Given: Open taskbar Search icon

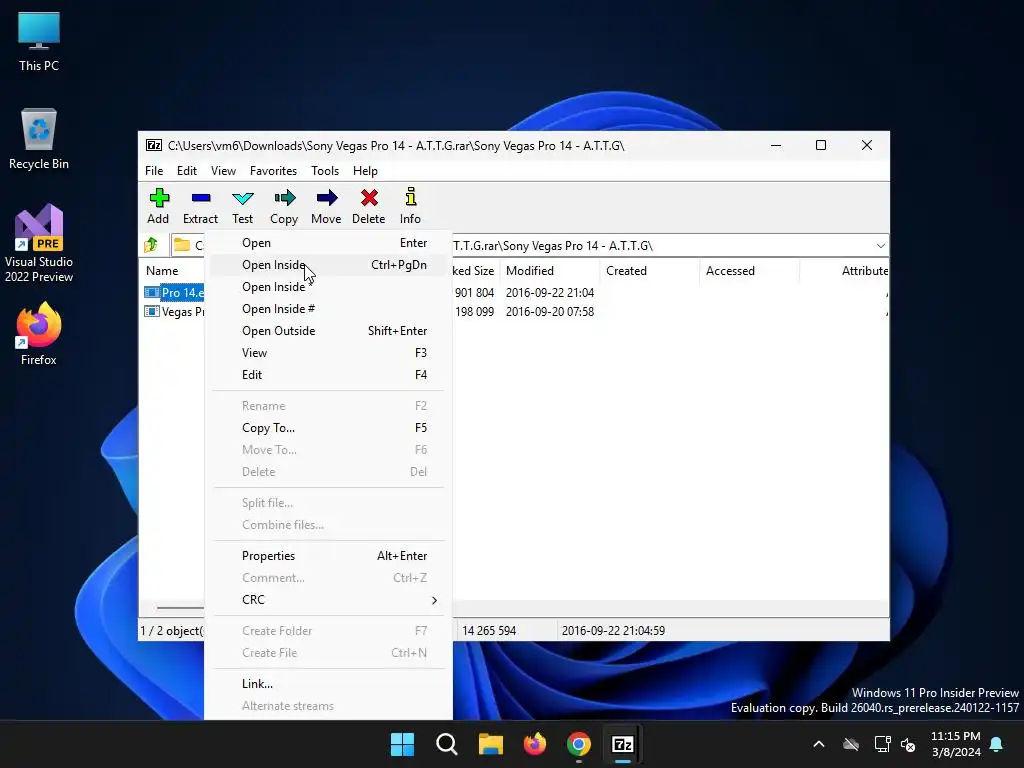Looking at the screenshot, I should coord(447,744).
